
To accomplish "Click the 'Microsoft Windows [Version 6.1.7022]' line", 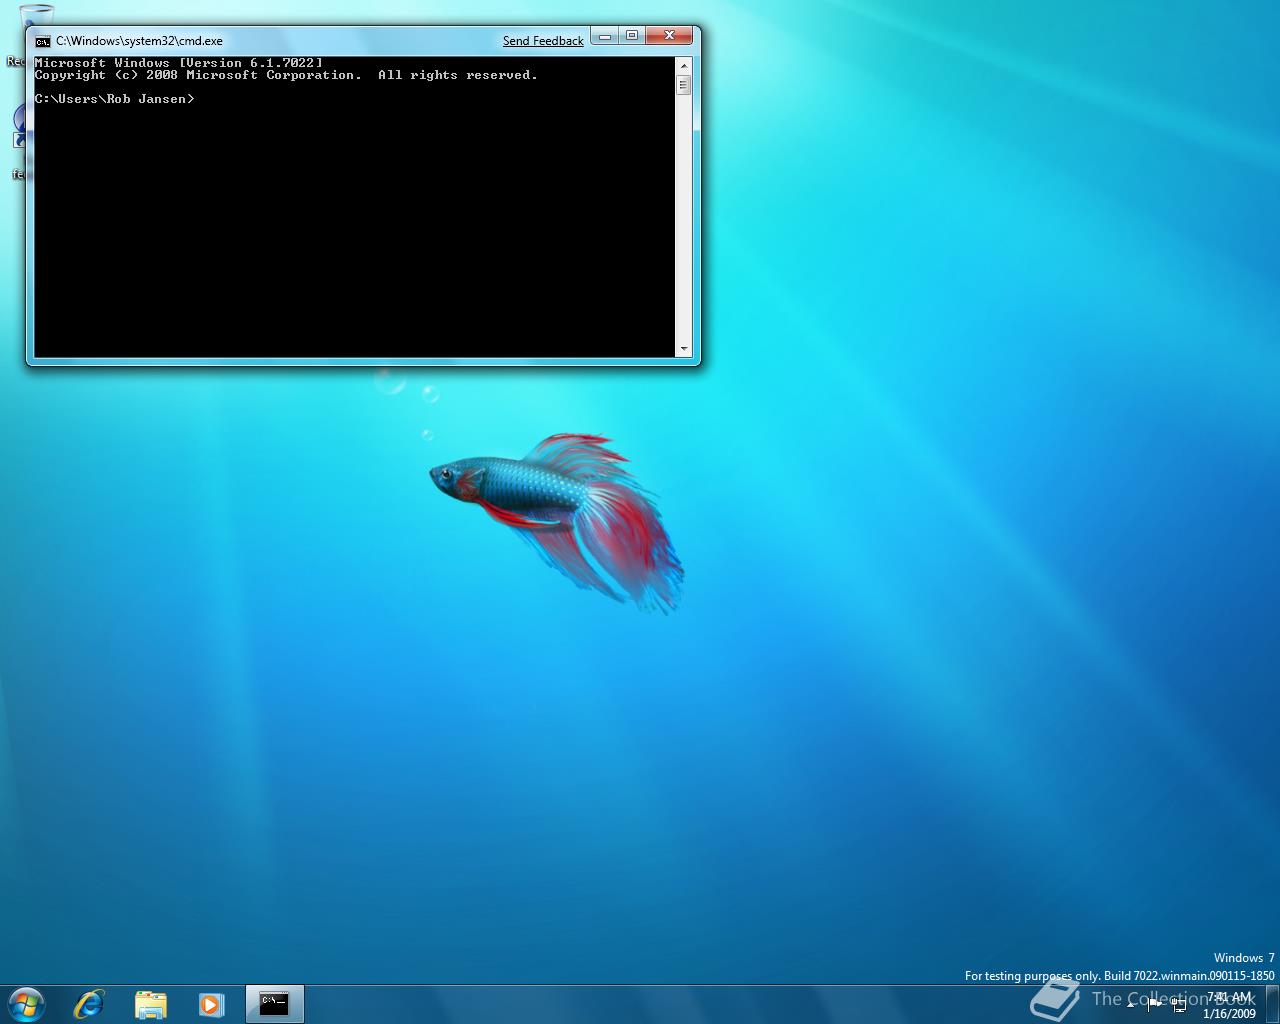I will point(179,63).
